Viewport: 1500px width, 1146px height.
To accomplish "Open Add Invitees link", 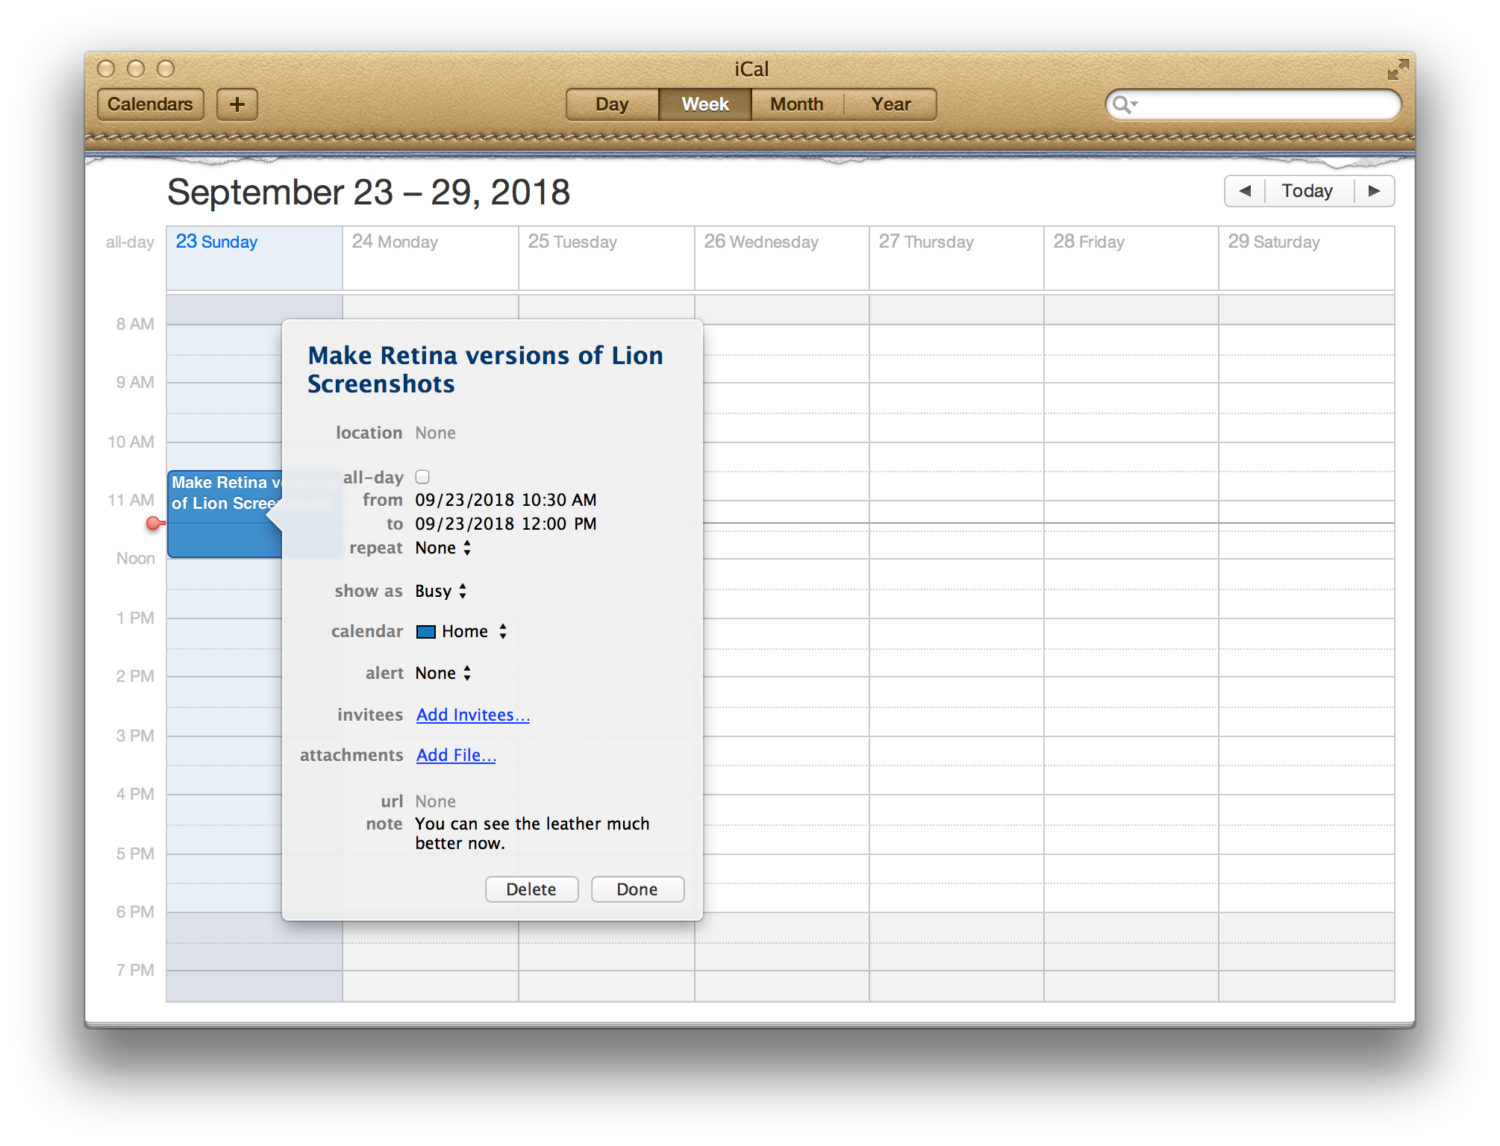I will coord(472,714).
